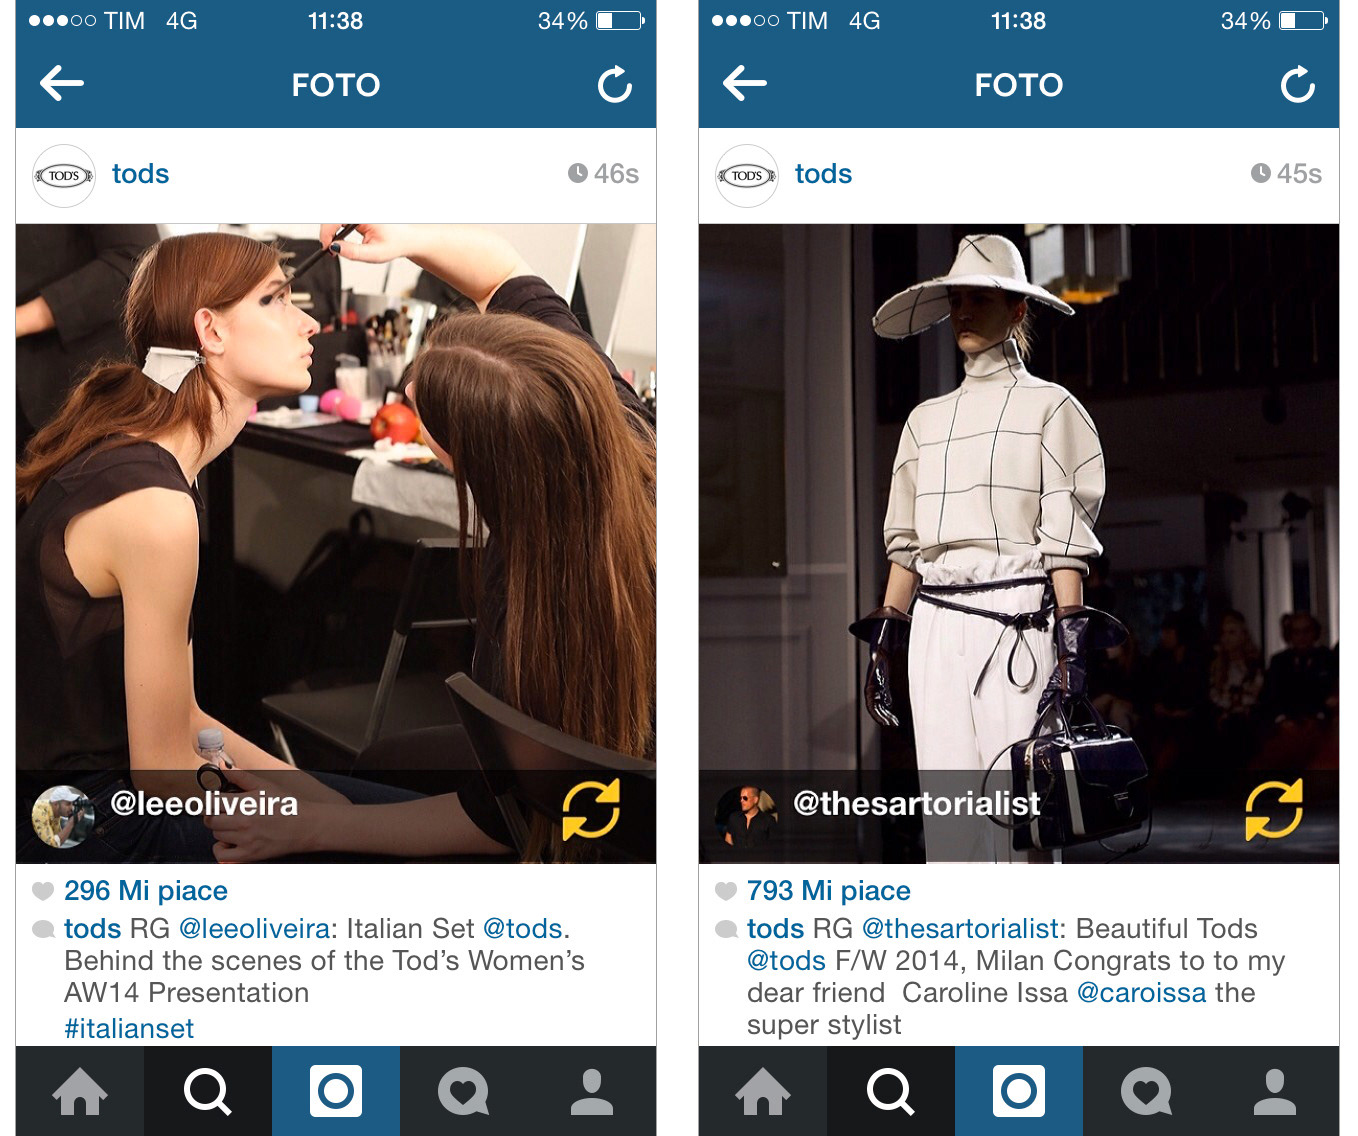Tap the caption text 'super stylist'
Screen dimensions: 1358x1136
824,1024
